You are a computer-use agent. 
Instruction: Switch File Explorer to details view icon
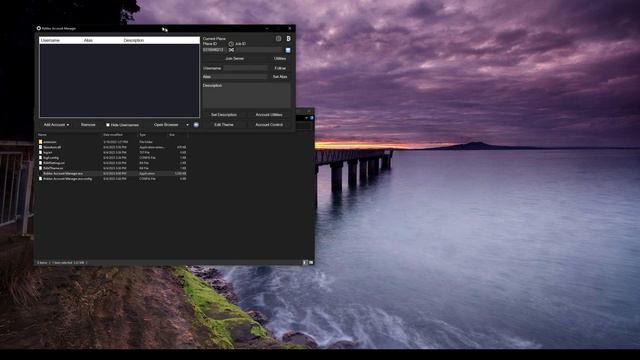click(305, 262)
